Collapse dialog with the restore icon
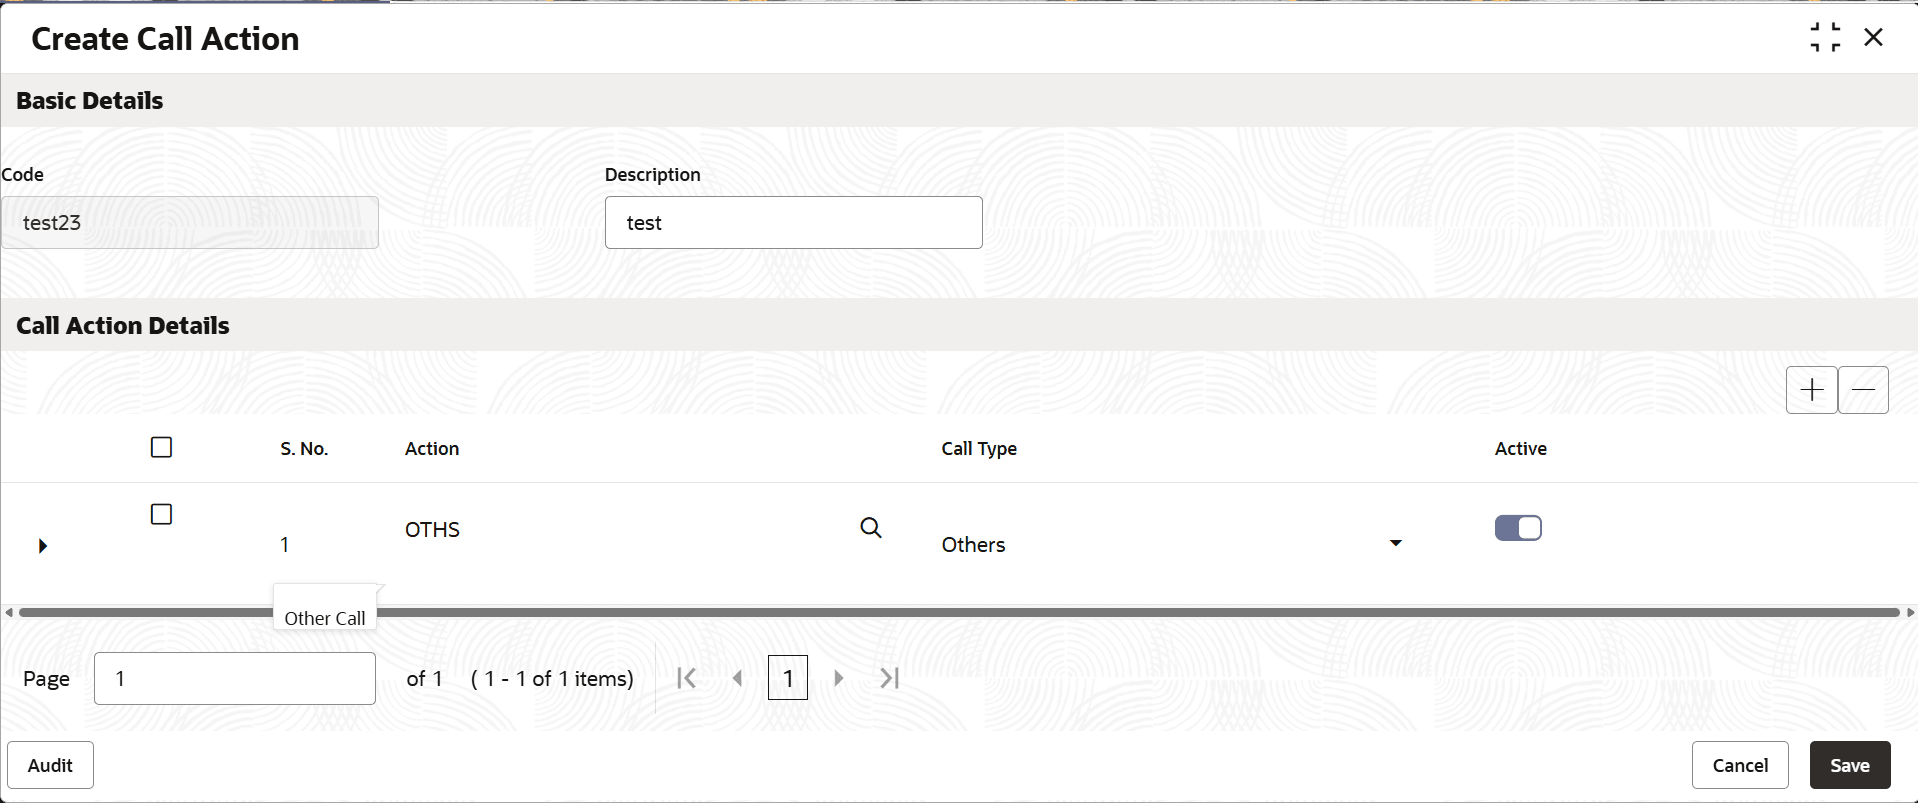This screenshot has width=1918, height=805. 1825,38
